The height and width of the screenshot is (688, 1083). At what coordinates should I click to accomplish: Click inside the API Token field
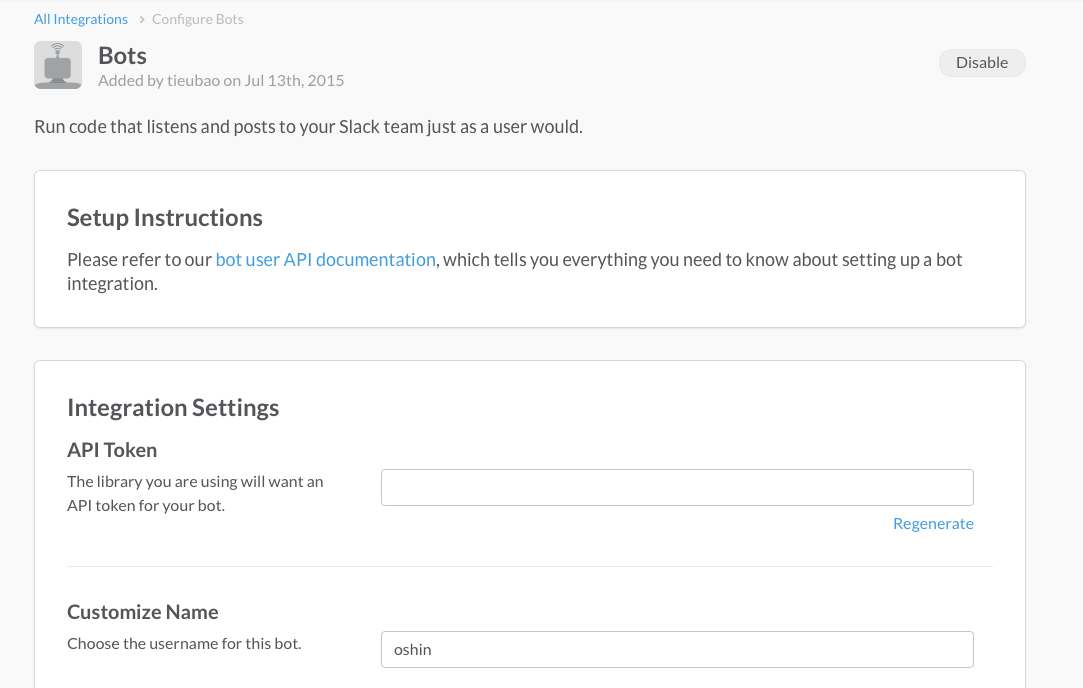coord(865,488)
